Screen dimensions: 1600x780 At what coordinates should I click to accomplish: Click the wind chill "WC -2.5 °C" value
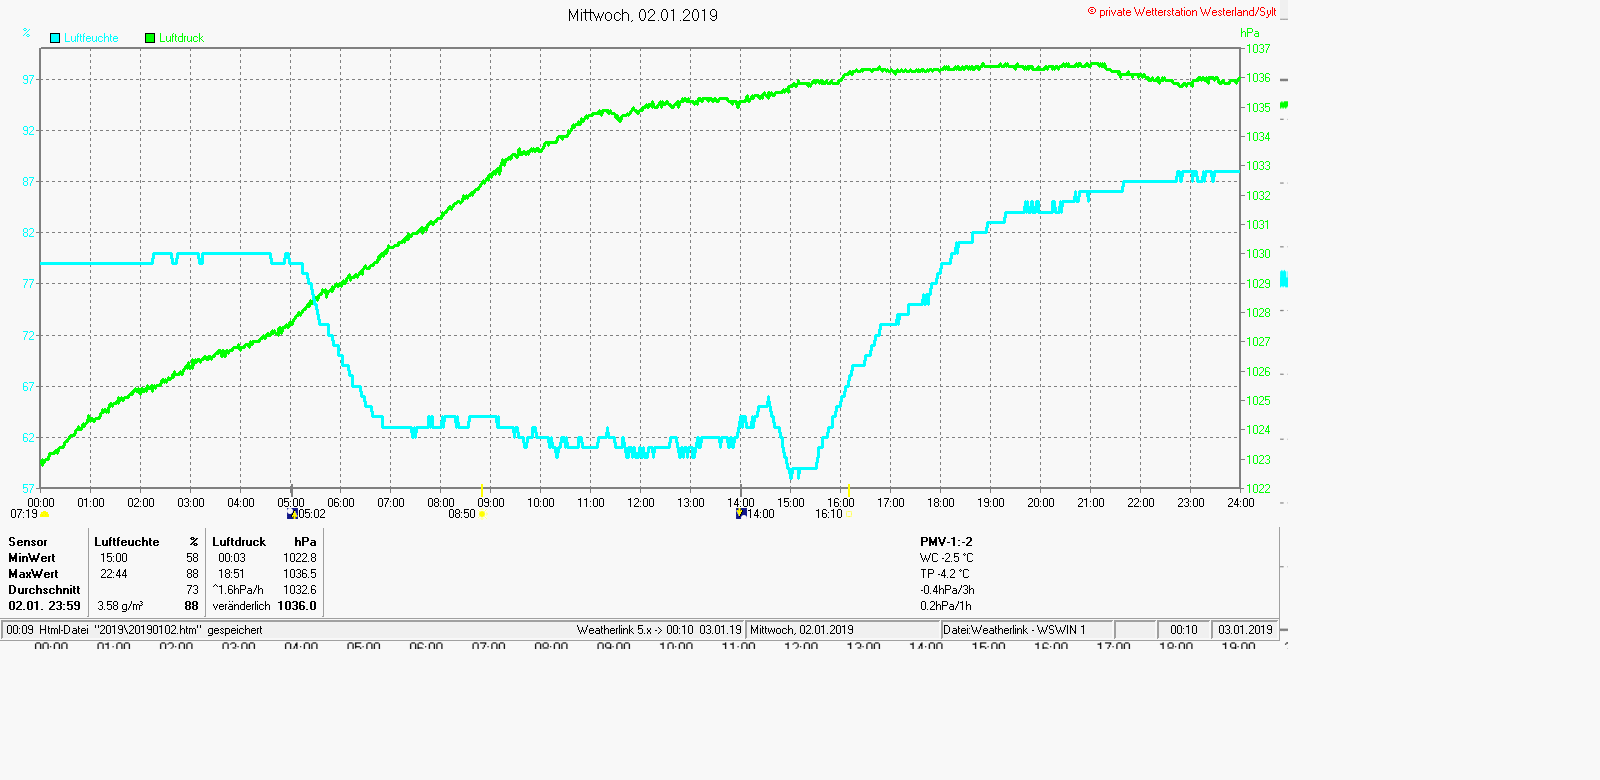pyautogui.click(x=947, y=558)
